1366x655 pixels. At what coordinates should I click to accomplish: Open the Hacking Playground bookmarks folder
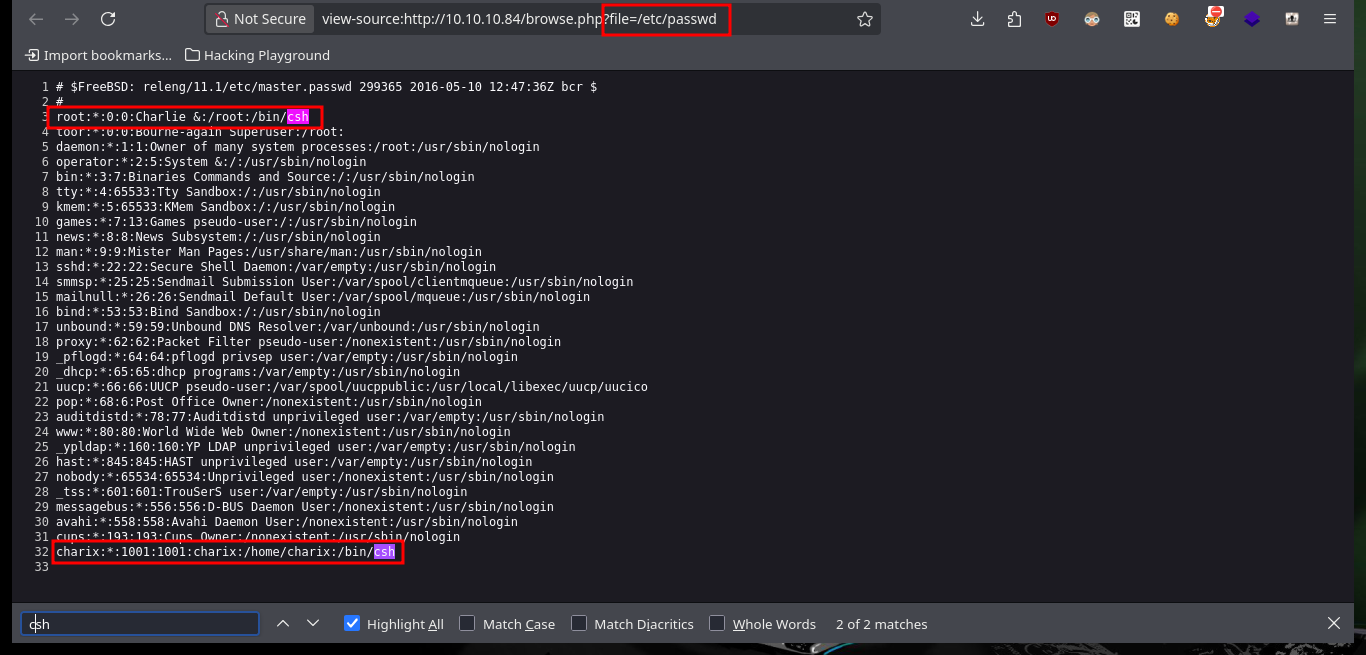(257, 55)
